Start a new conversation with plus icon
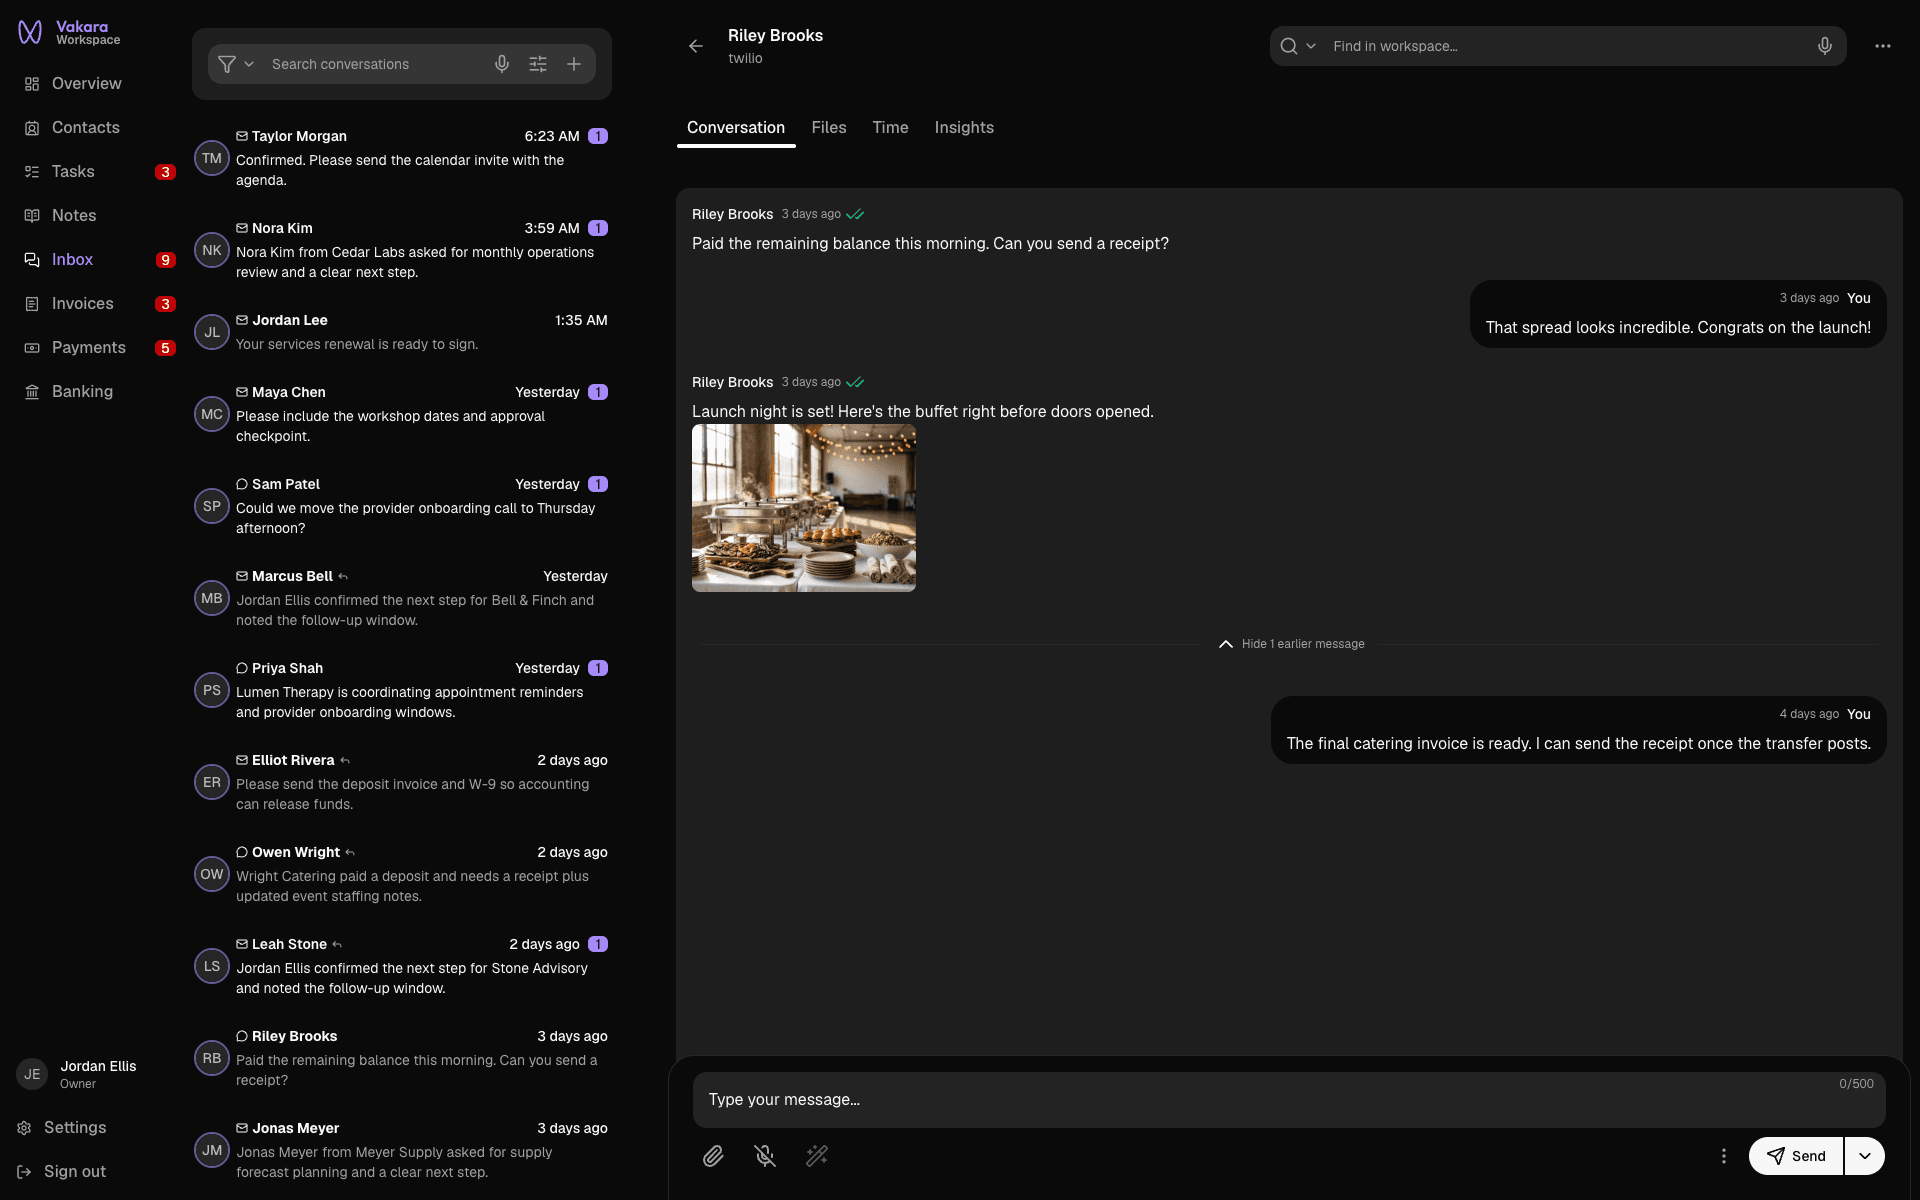Screen dimensions: 1920x1200 click(574, 64)
